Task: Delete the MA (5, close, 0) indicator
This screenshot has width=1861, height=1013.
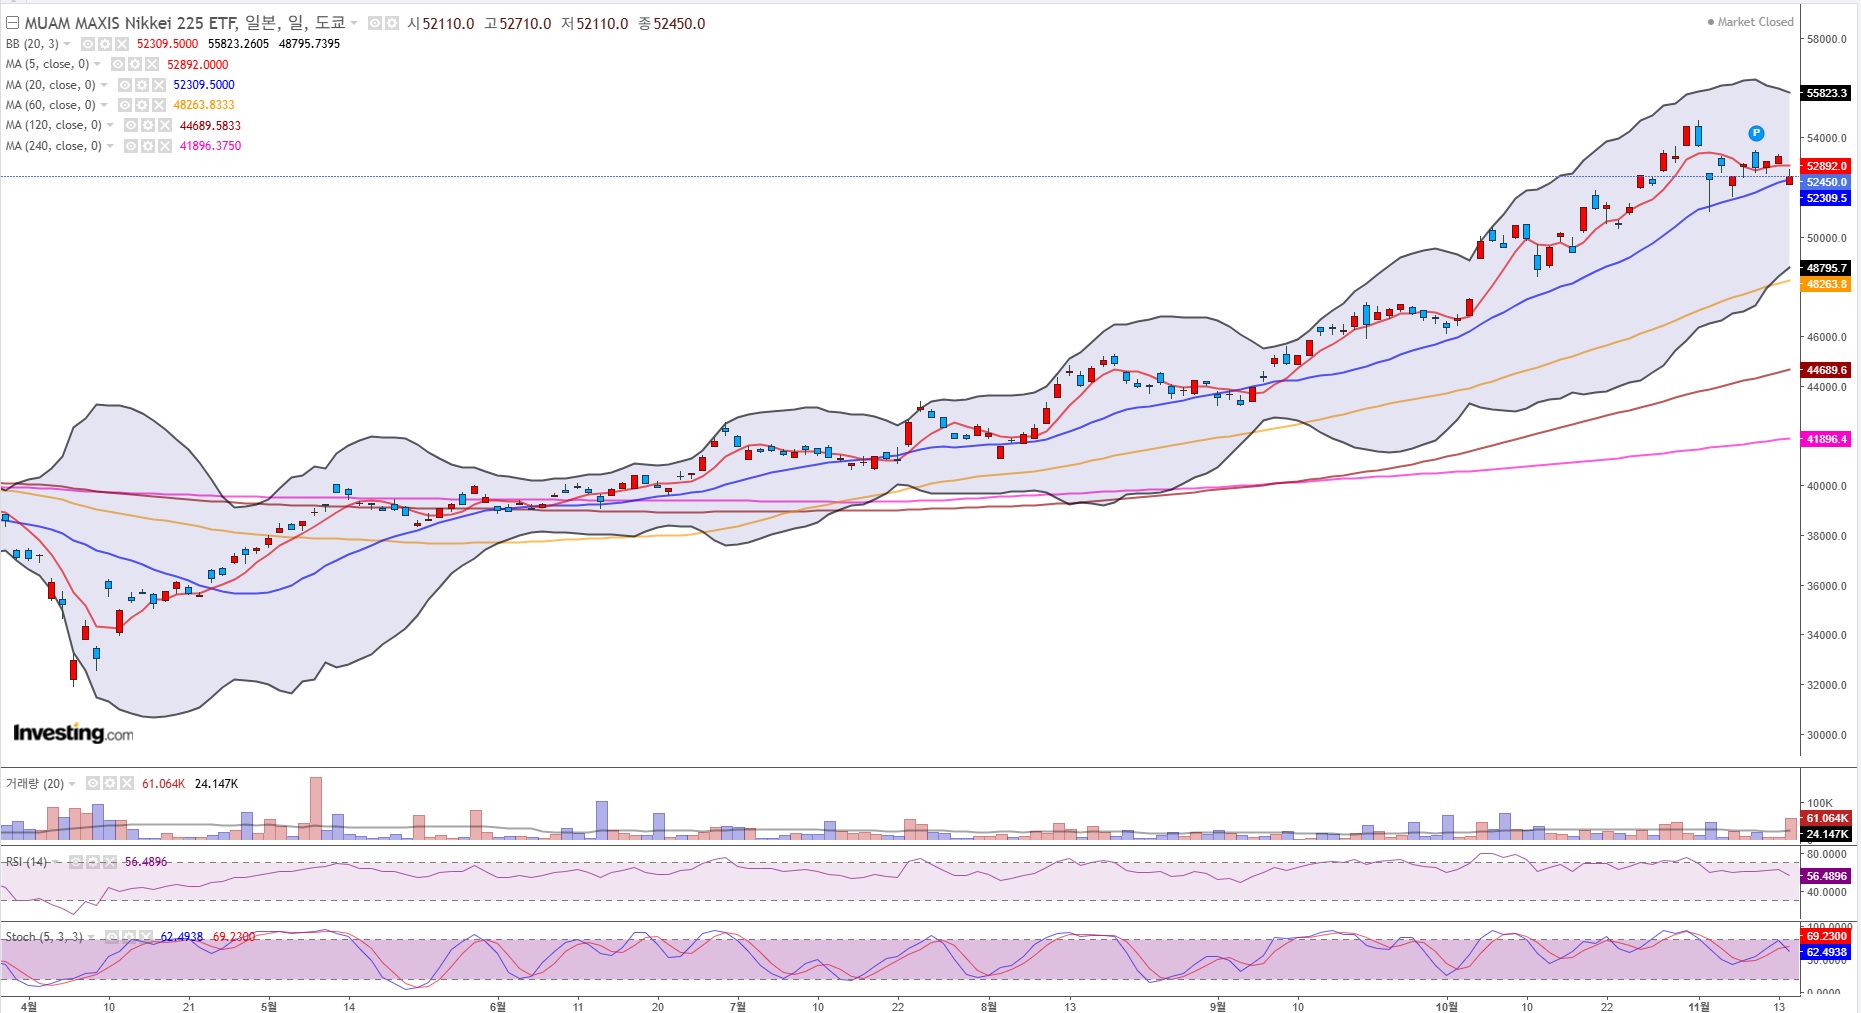Action: click(152, 65)
